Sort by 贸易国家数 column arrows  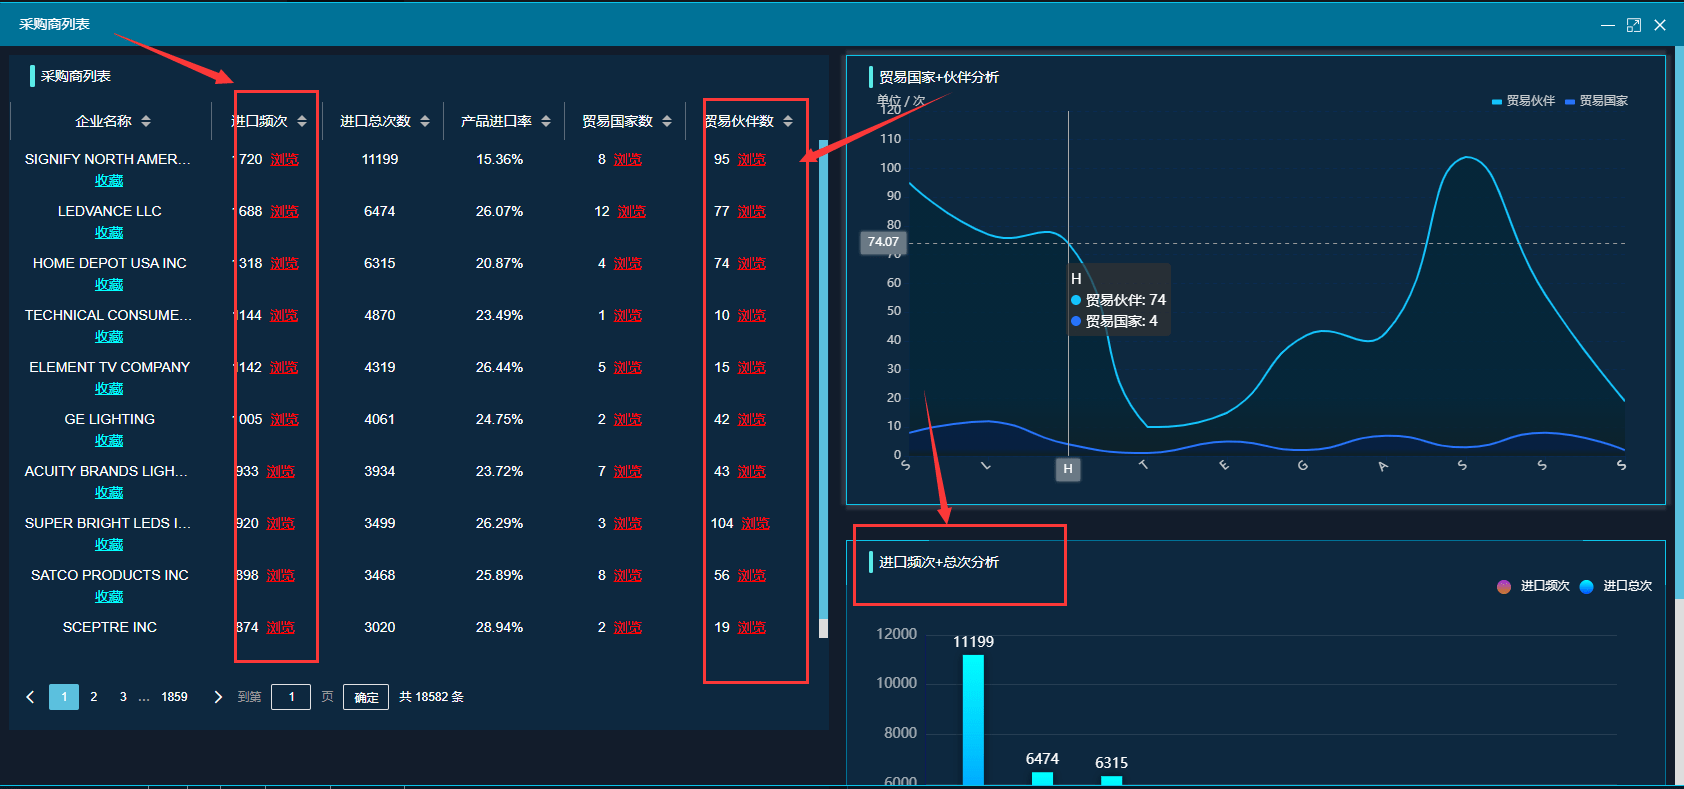click(667, 121)
